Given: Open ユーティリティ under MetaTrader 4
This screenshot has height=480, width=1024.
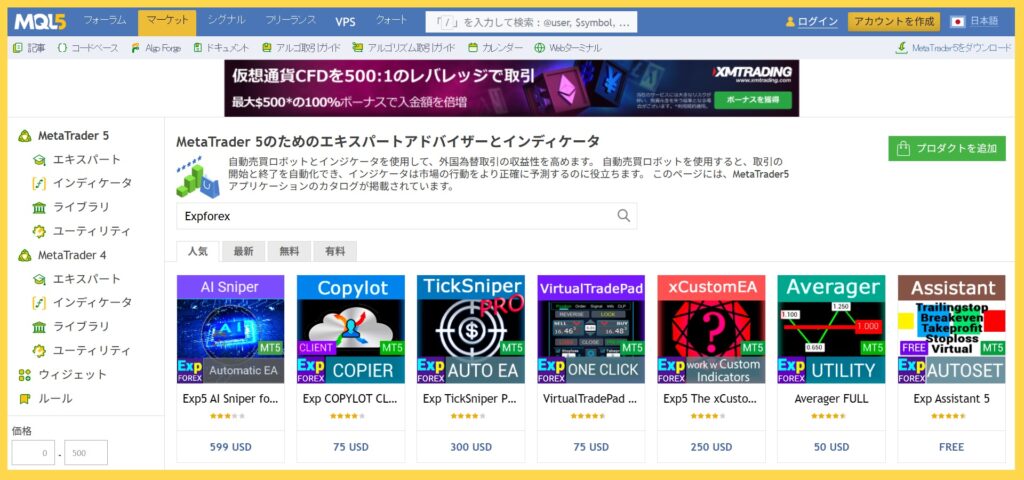Looking at the screenshot, I should (91, 351).
